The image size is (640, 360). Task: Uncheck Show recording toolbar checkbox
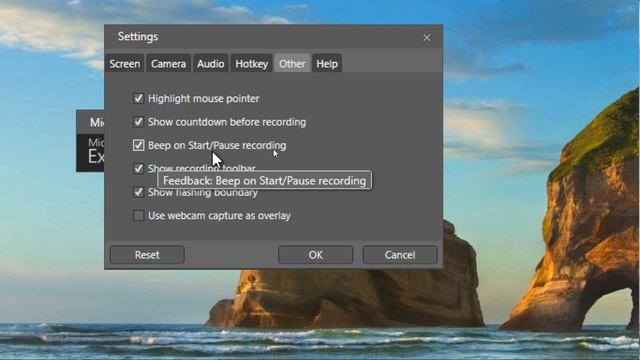[138, 169]
